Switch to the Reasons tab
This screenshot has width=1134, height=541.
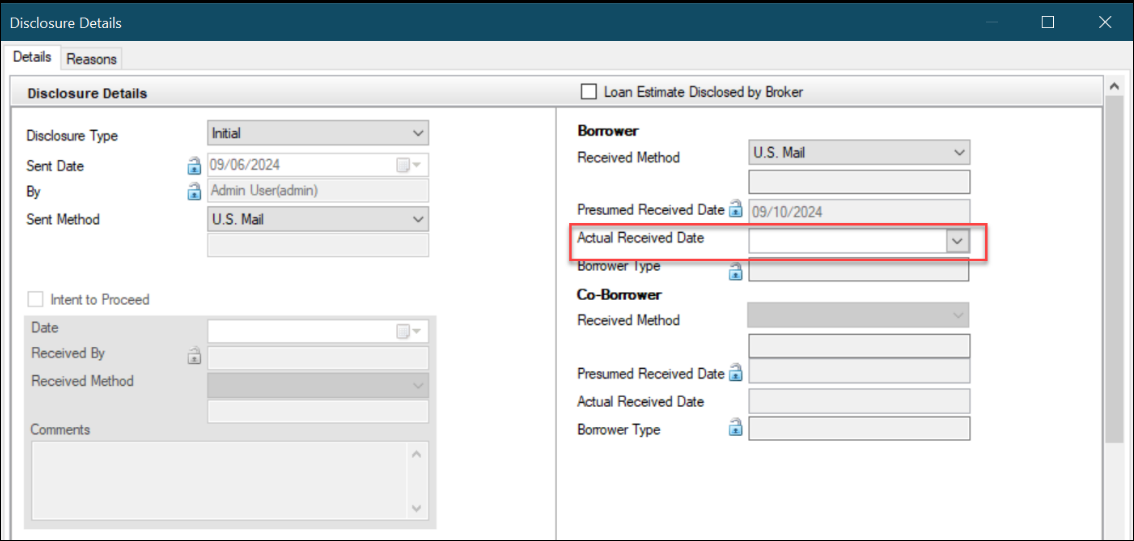coord(92,59)
